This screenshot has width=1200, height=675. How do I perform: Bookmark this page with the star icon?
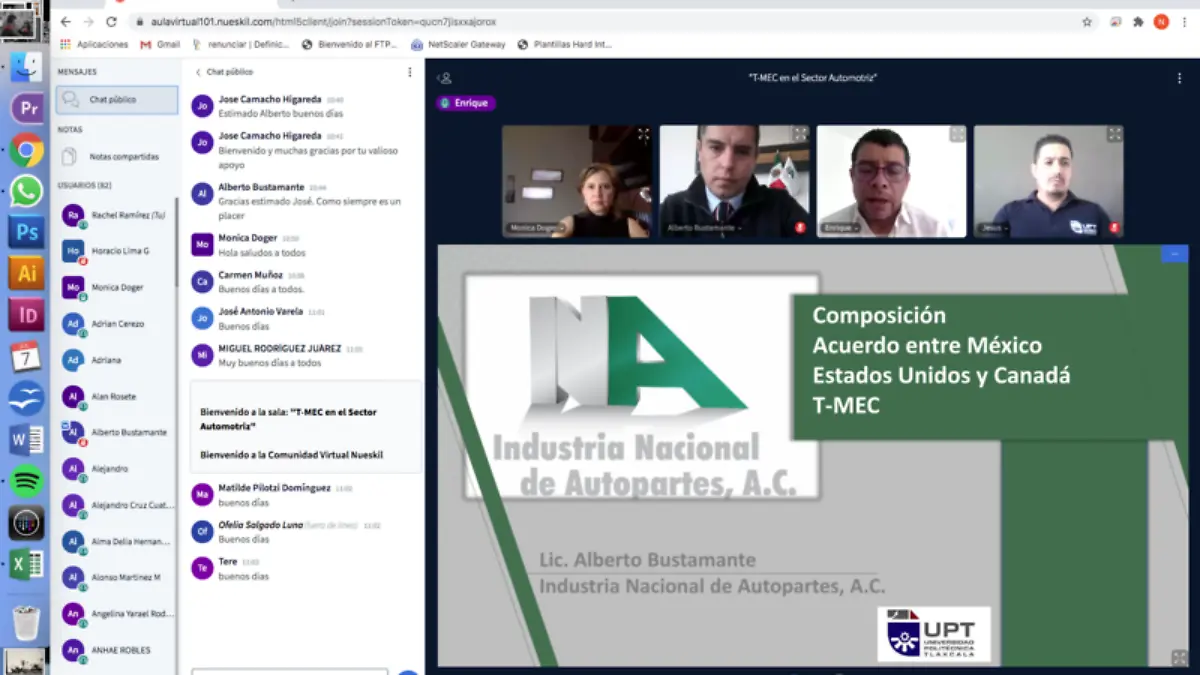pyautogui.click(x=1087, y=21)
